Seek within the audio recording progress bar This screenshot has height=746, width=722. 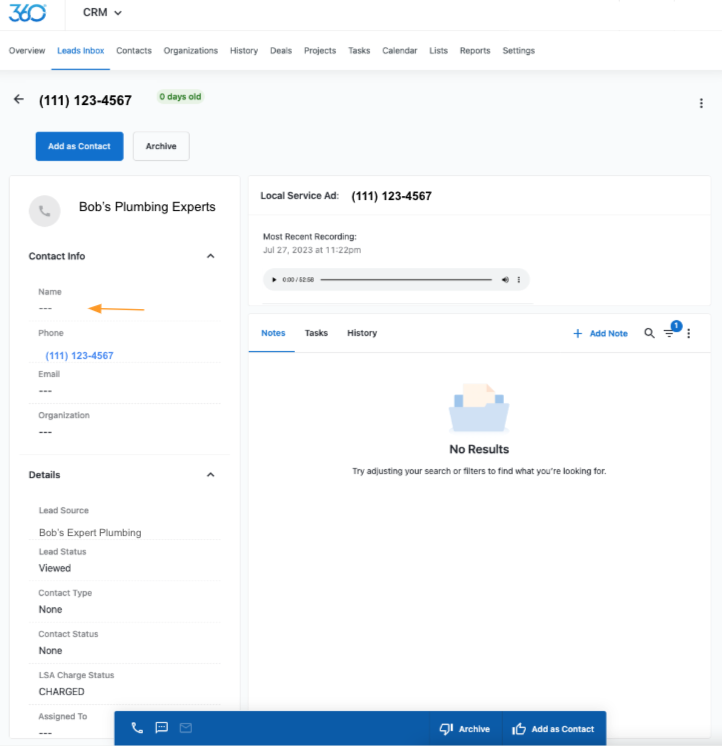pyautogui.click(x=406, y=280)
